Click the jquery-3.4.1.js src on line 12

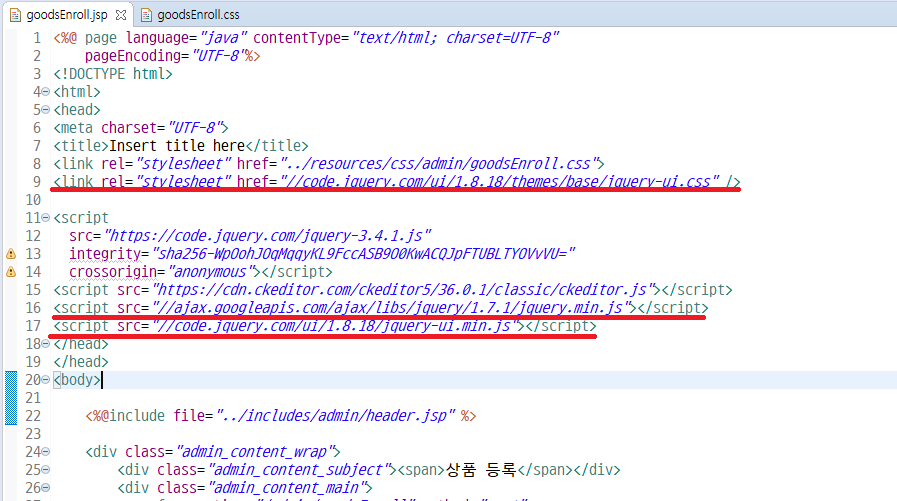267,236
